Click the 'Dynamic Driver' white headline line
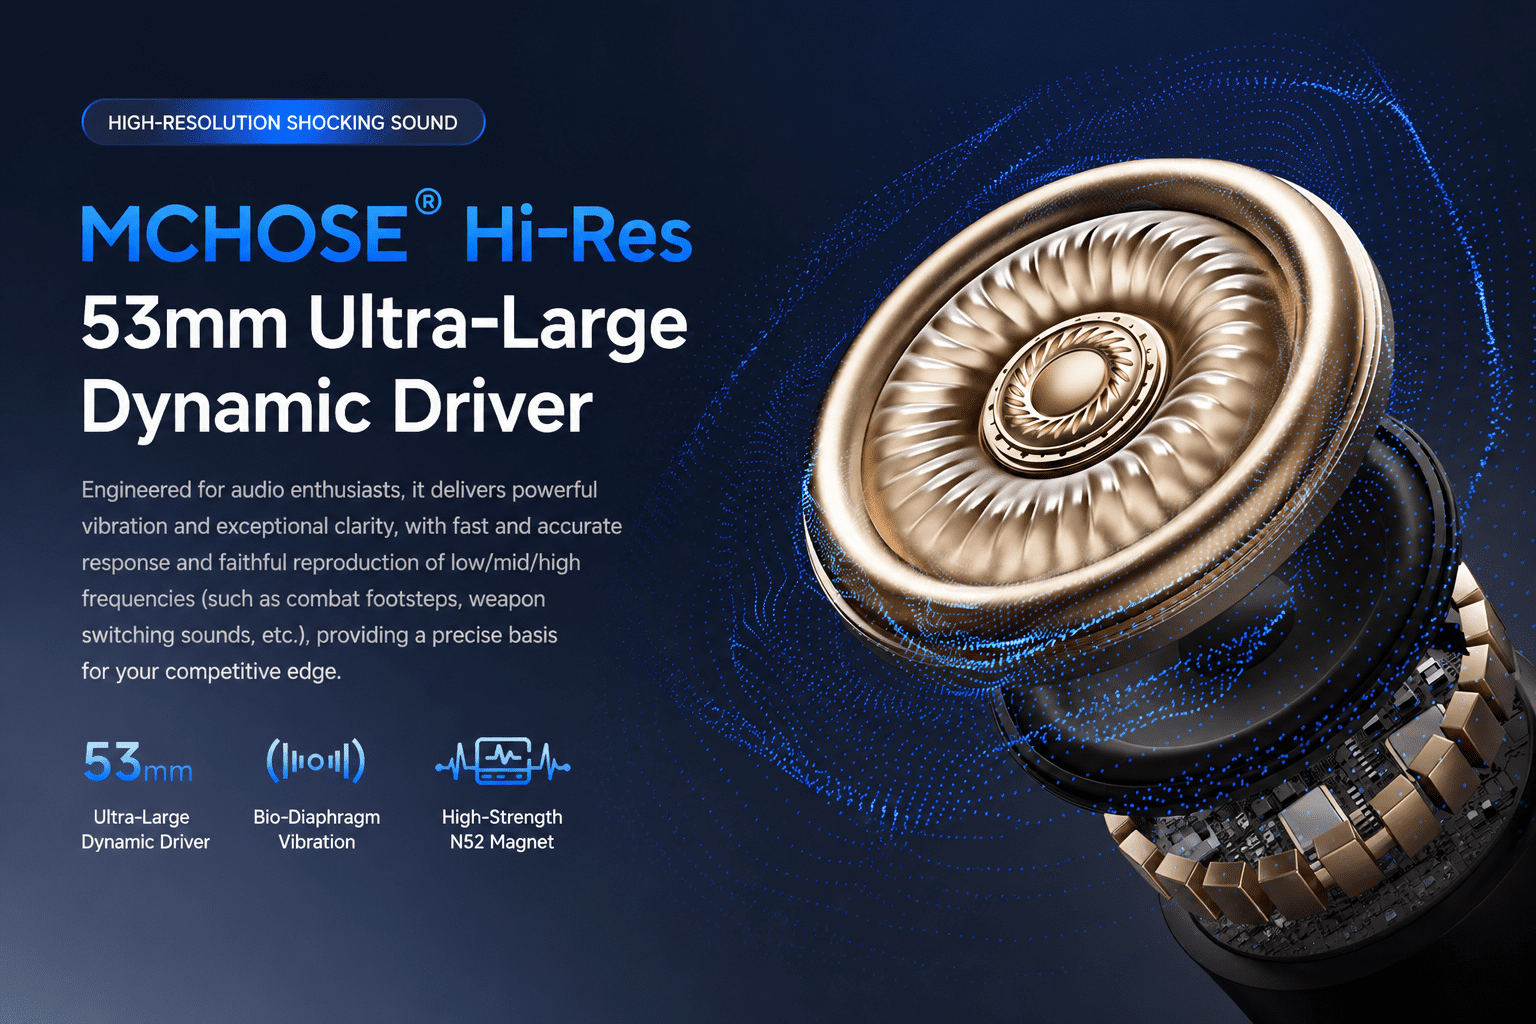The height and width of the screenshot is (1024, 1536). point(337,406)
